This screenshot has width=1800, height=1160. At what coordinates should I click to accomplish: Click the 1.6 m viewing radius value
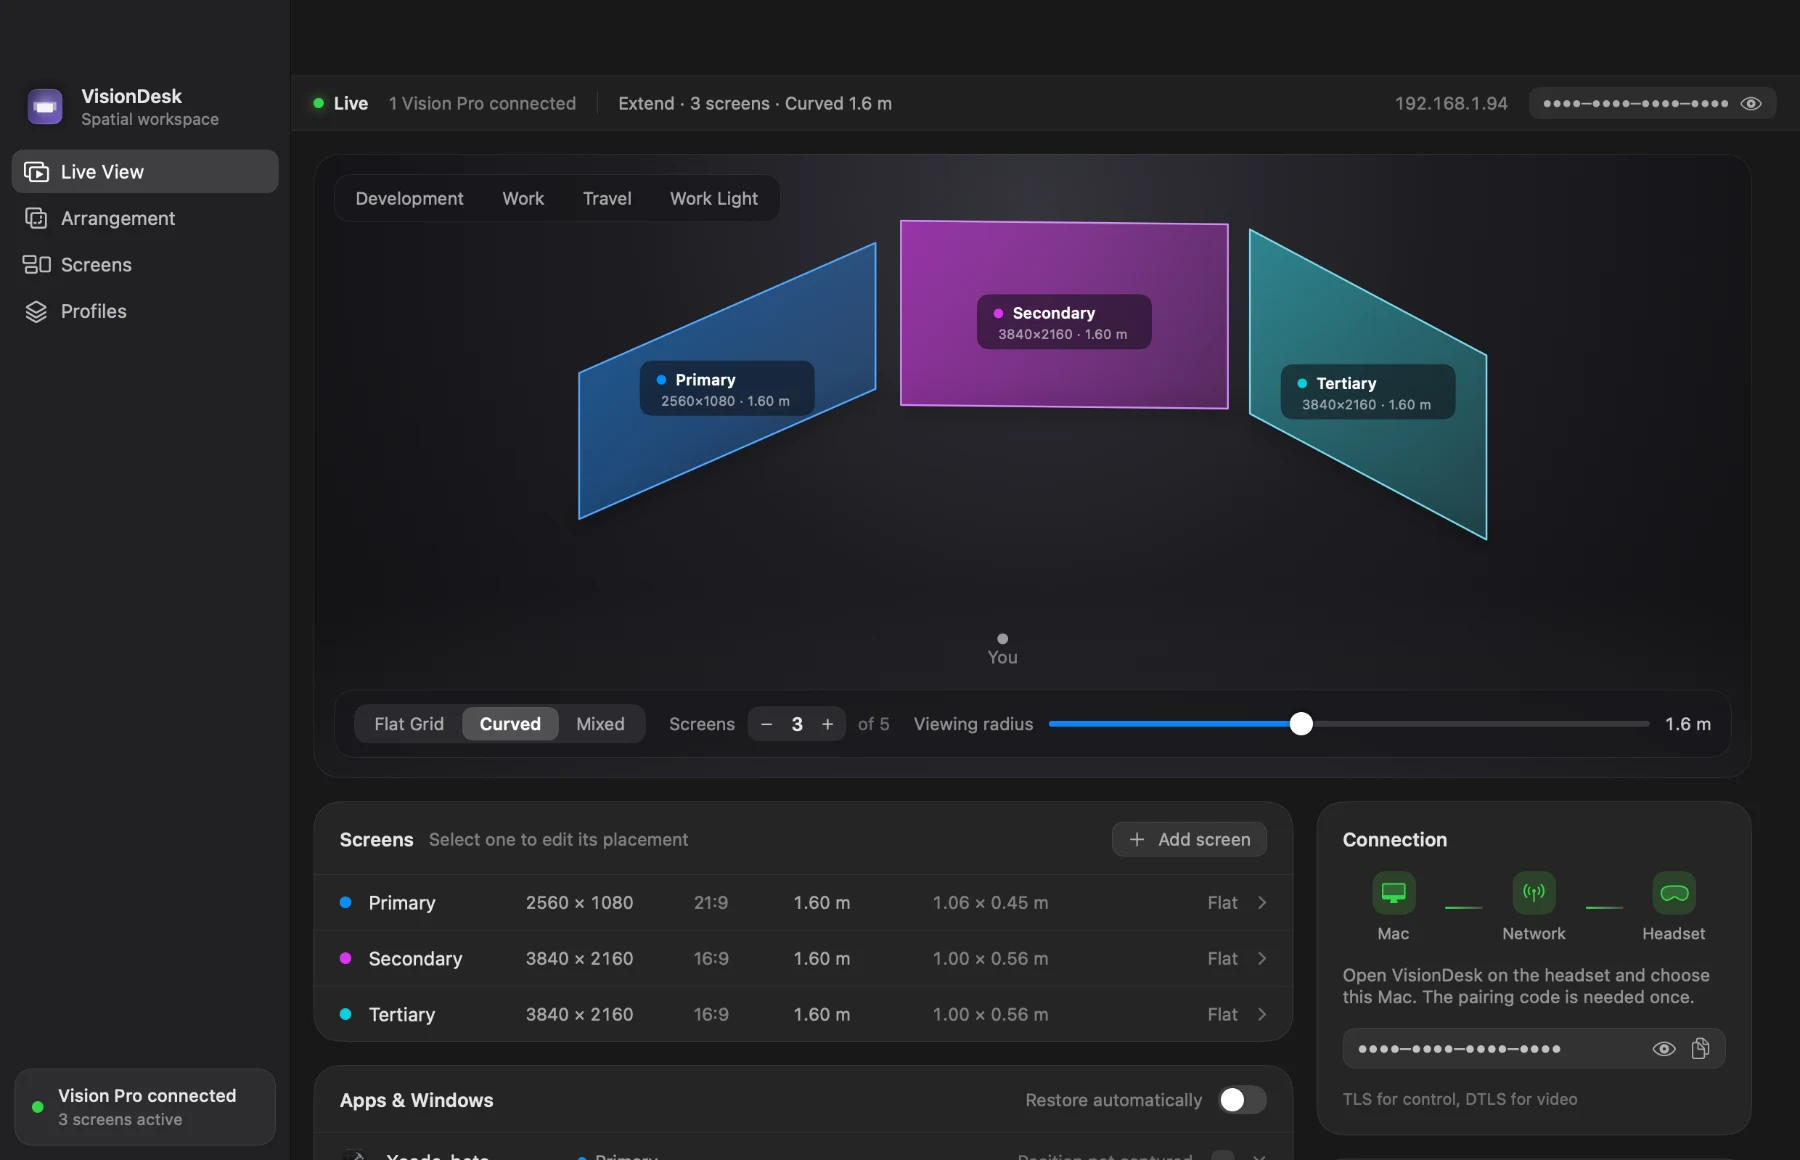[x=1687, y=724]
